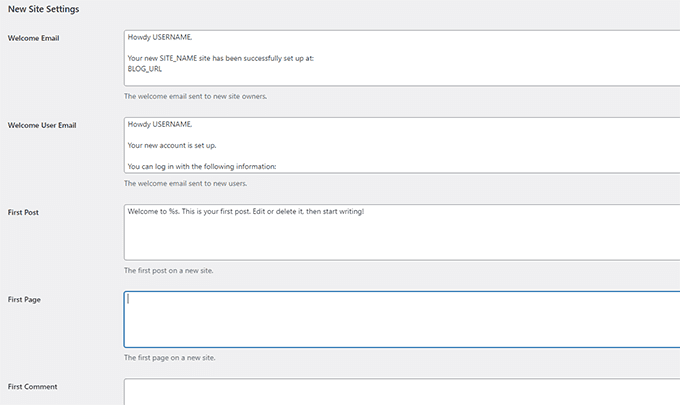Focus the First Comment text area
The height and width of the screenshot is (405, 680).
(402, 392)
